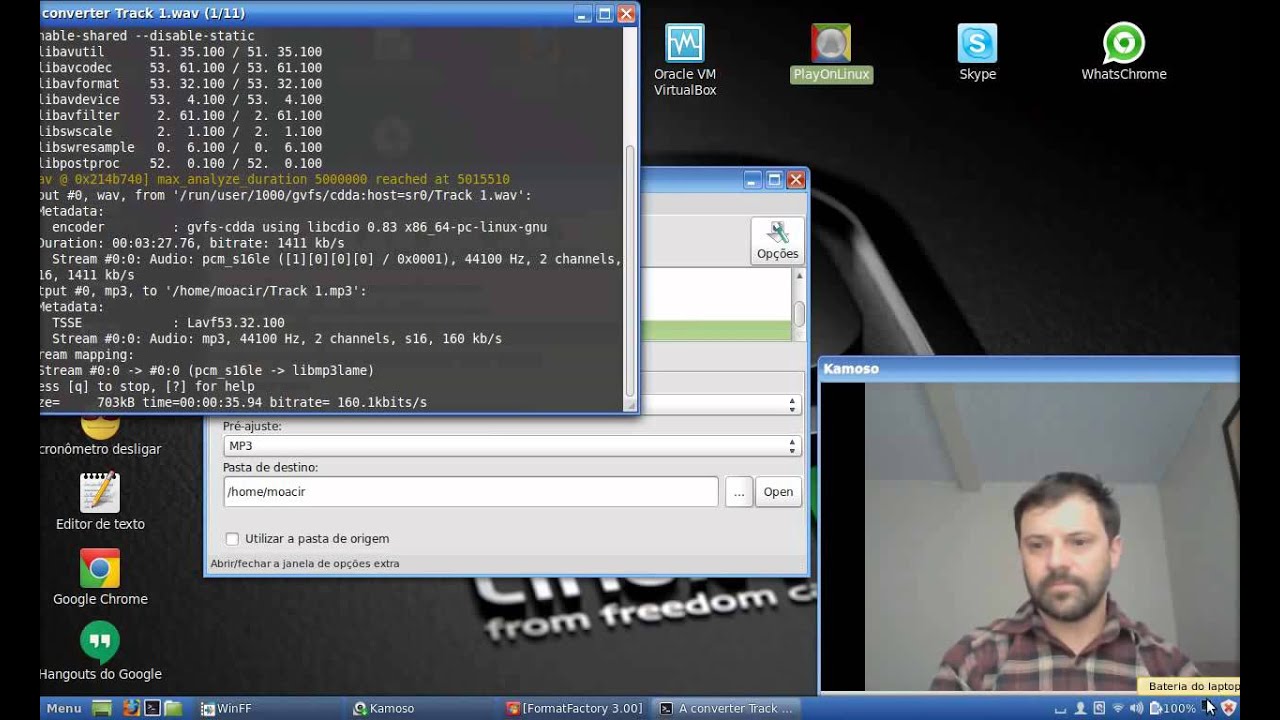
Task: Click the notification bracket tray icon
Action: [x=1060, y=710]
